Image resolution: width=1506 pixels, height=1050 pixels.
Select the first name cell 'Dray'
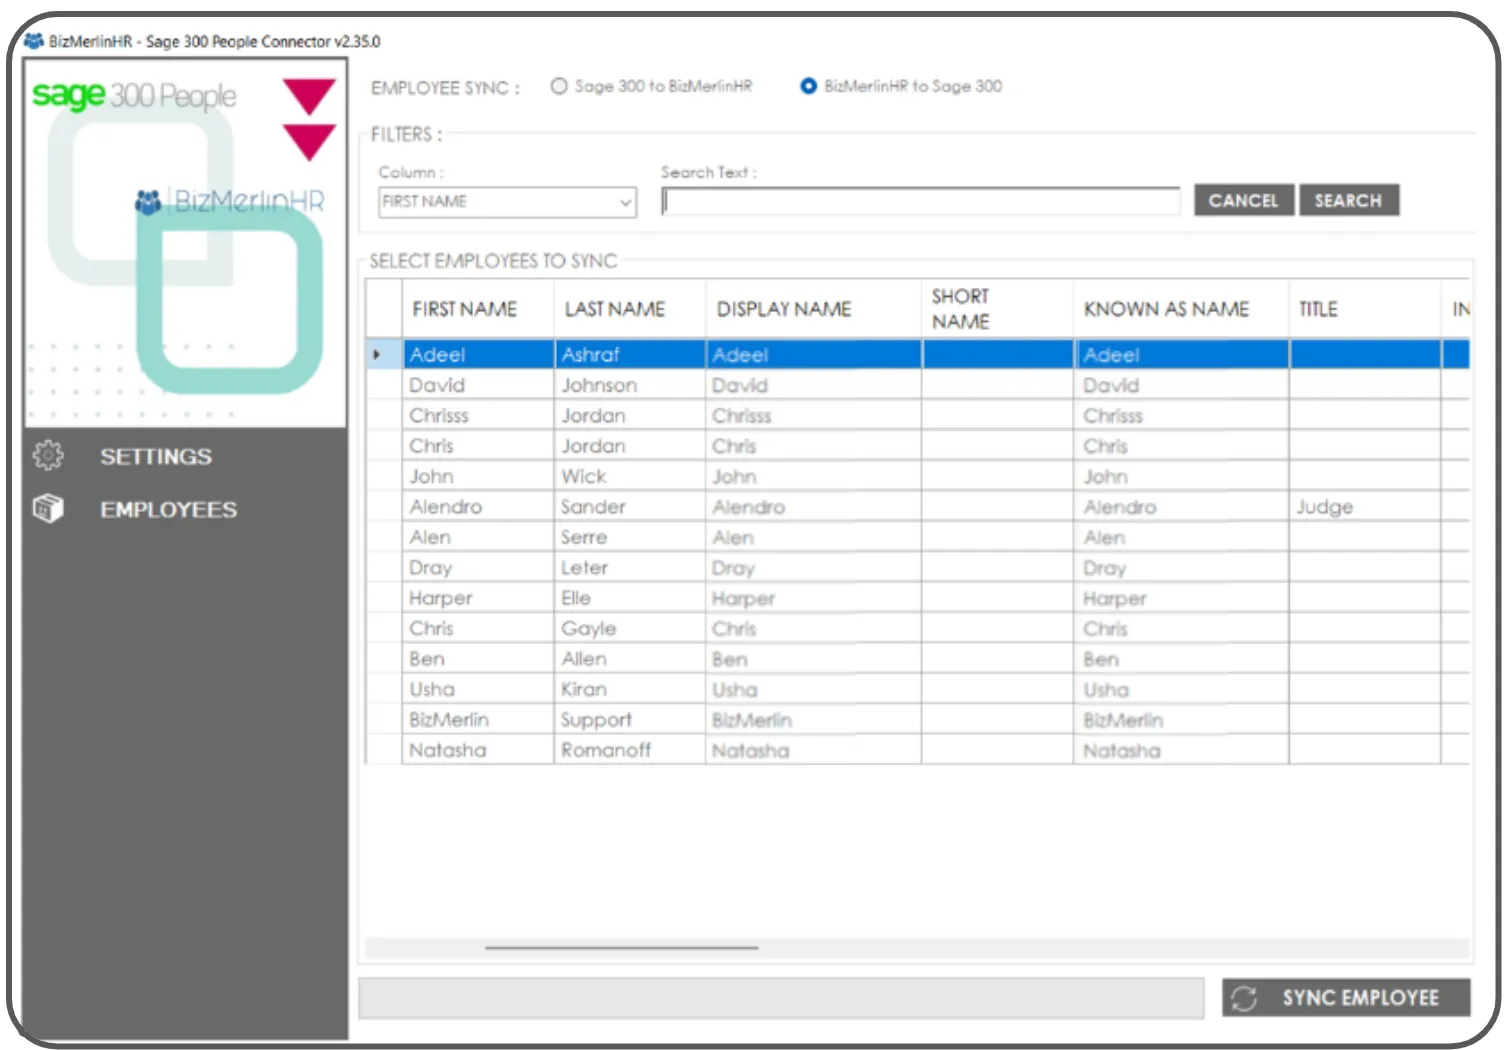(479, 567)
